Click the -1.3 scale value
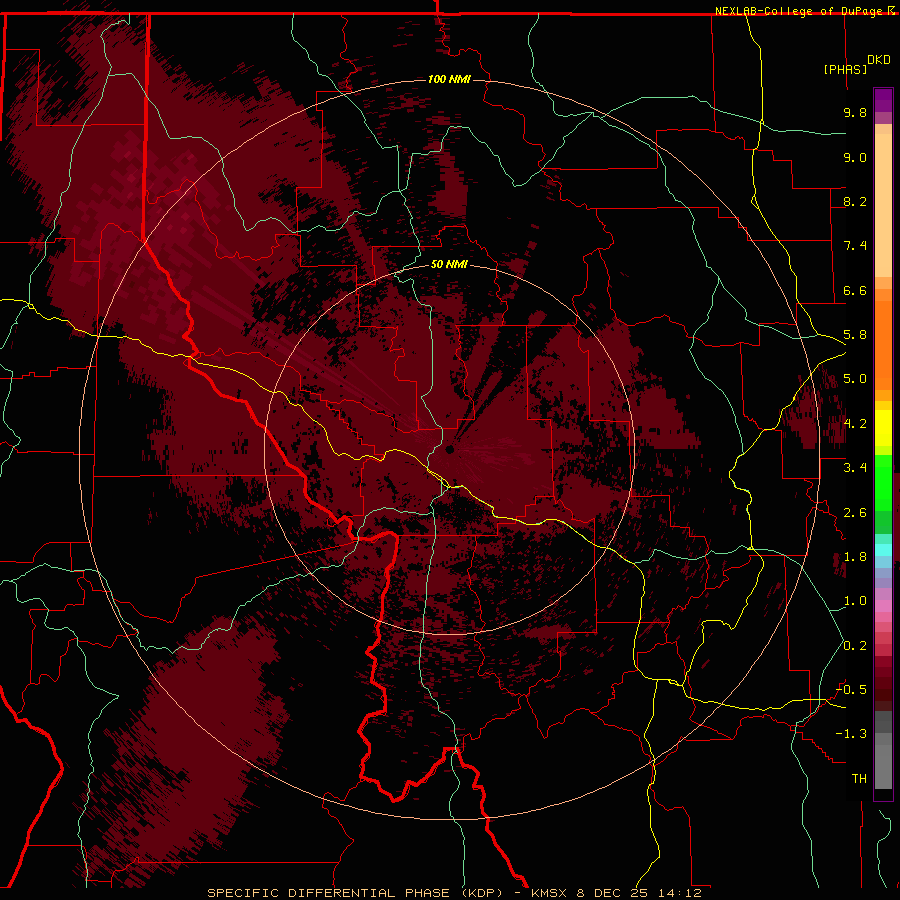The image size is (900, 900). pos(851,734)
